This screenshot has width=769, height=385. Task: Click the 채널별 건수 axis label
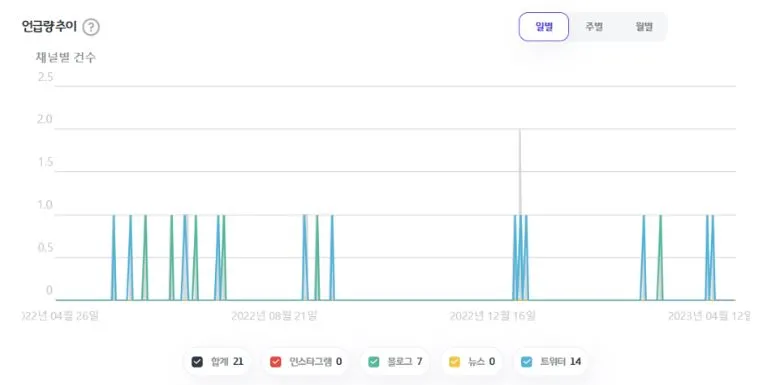point(65,57)
